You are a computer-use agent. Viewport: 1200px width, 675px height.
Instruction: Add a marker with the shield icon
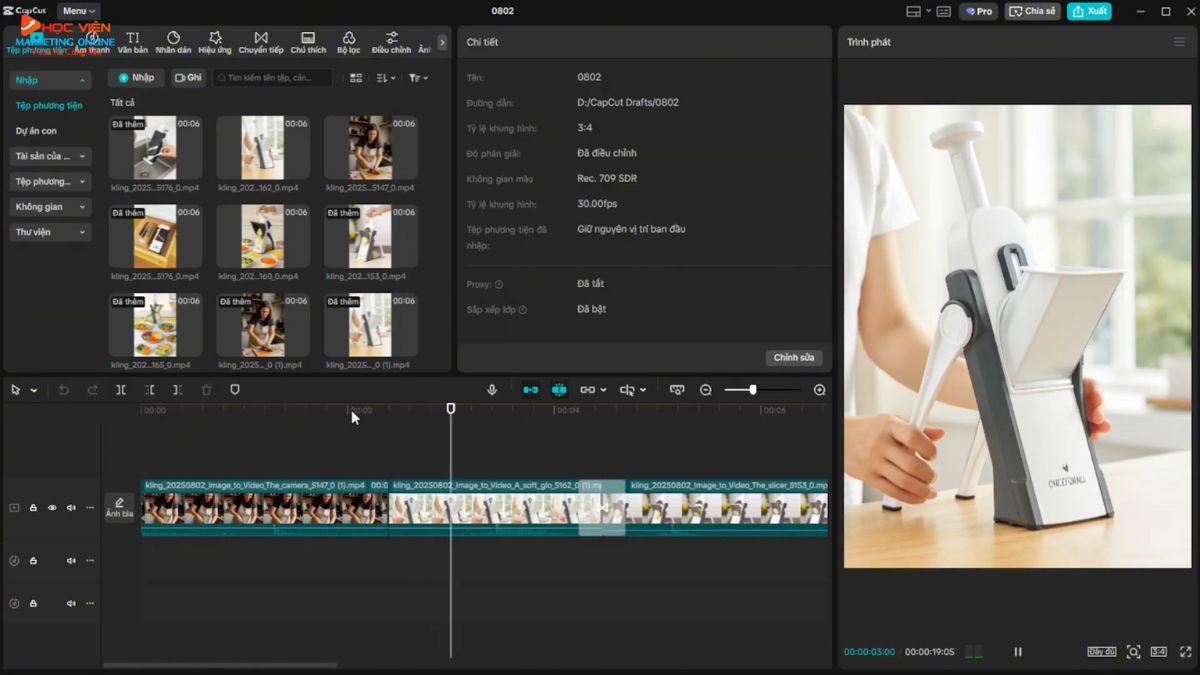click(235, 390)
